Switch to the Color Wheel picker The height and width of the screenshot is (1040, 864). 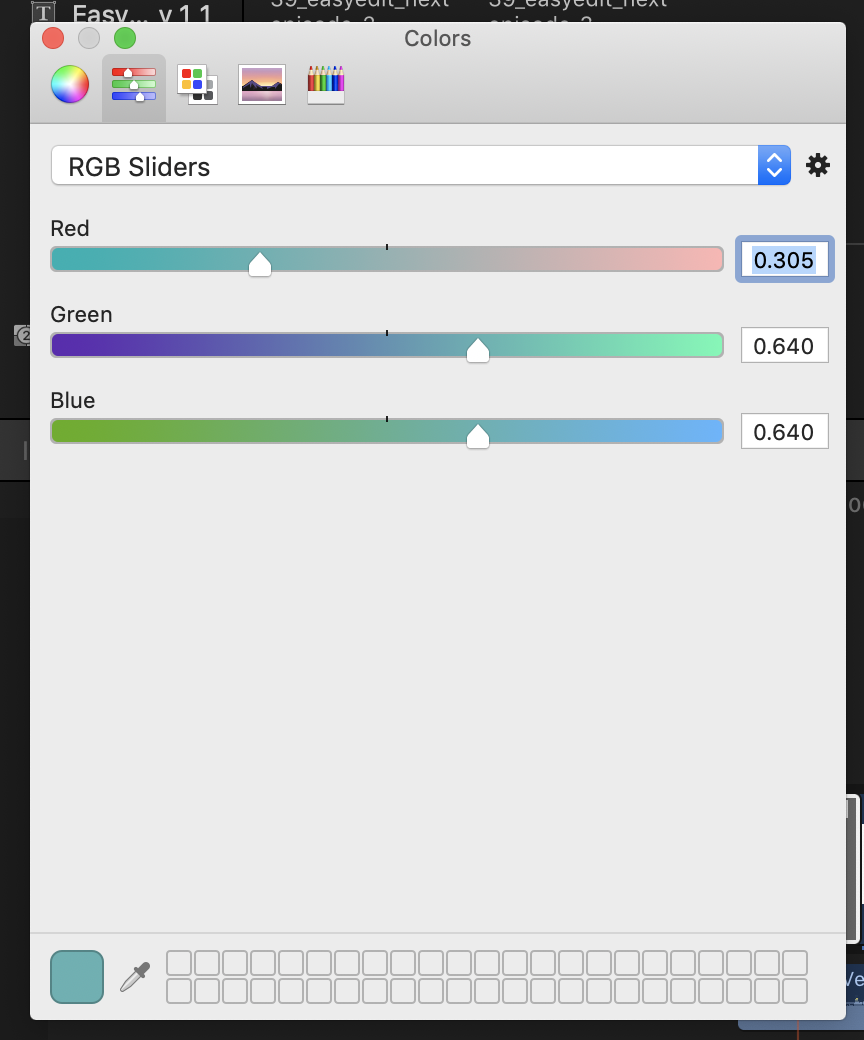[x=70, y=85]
